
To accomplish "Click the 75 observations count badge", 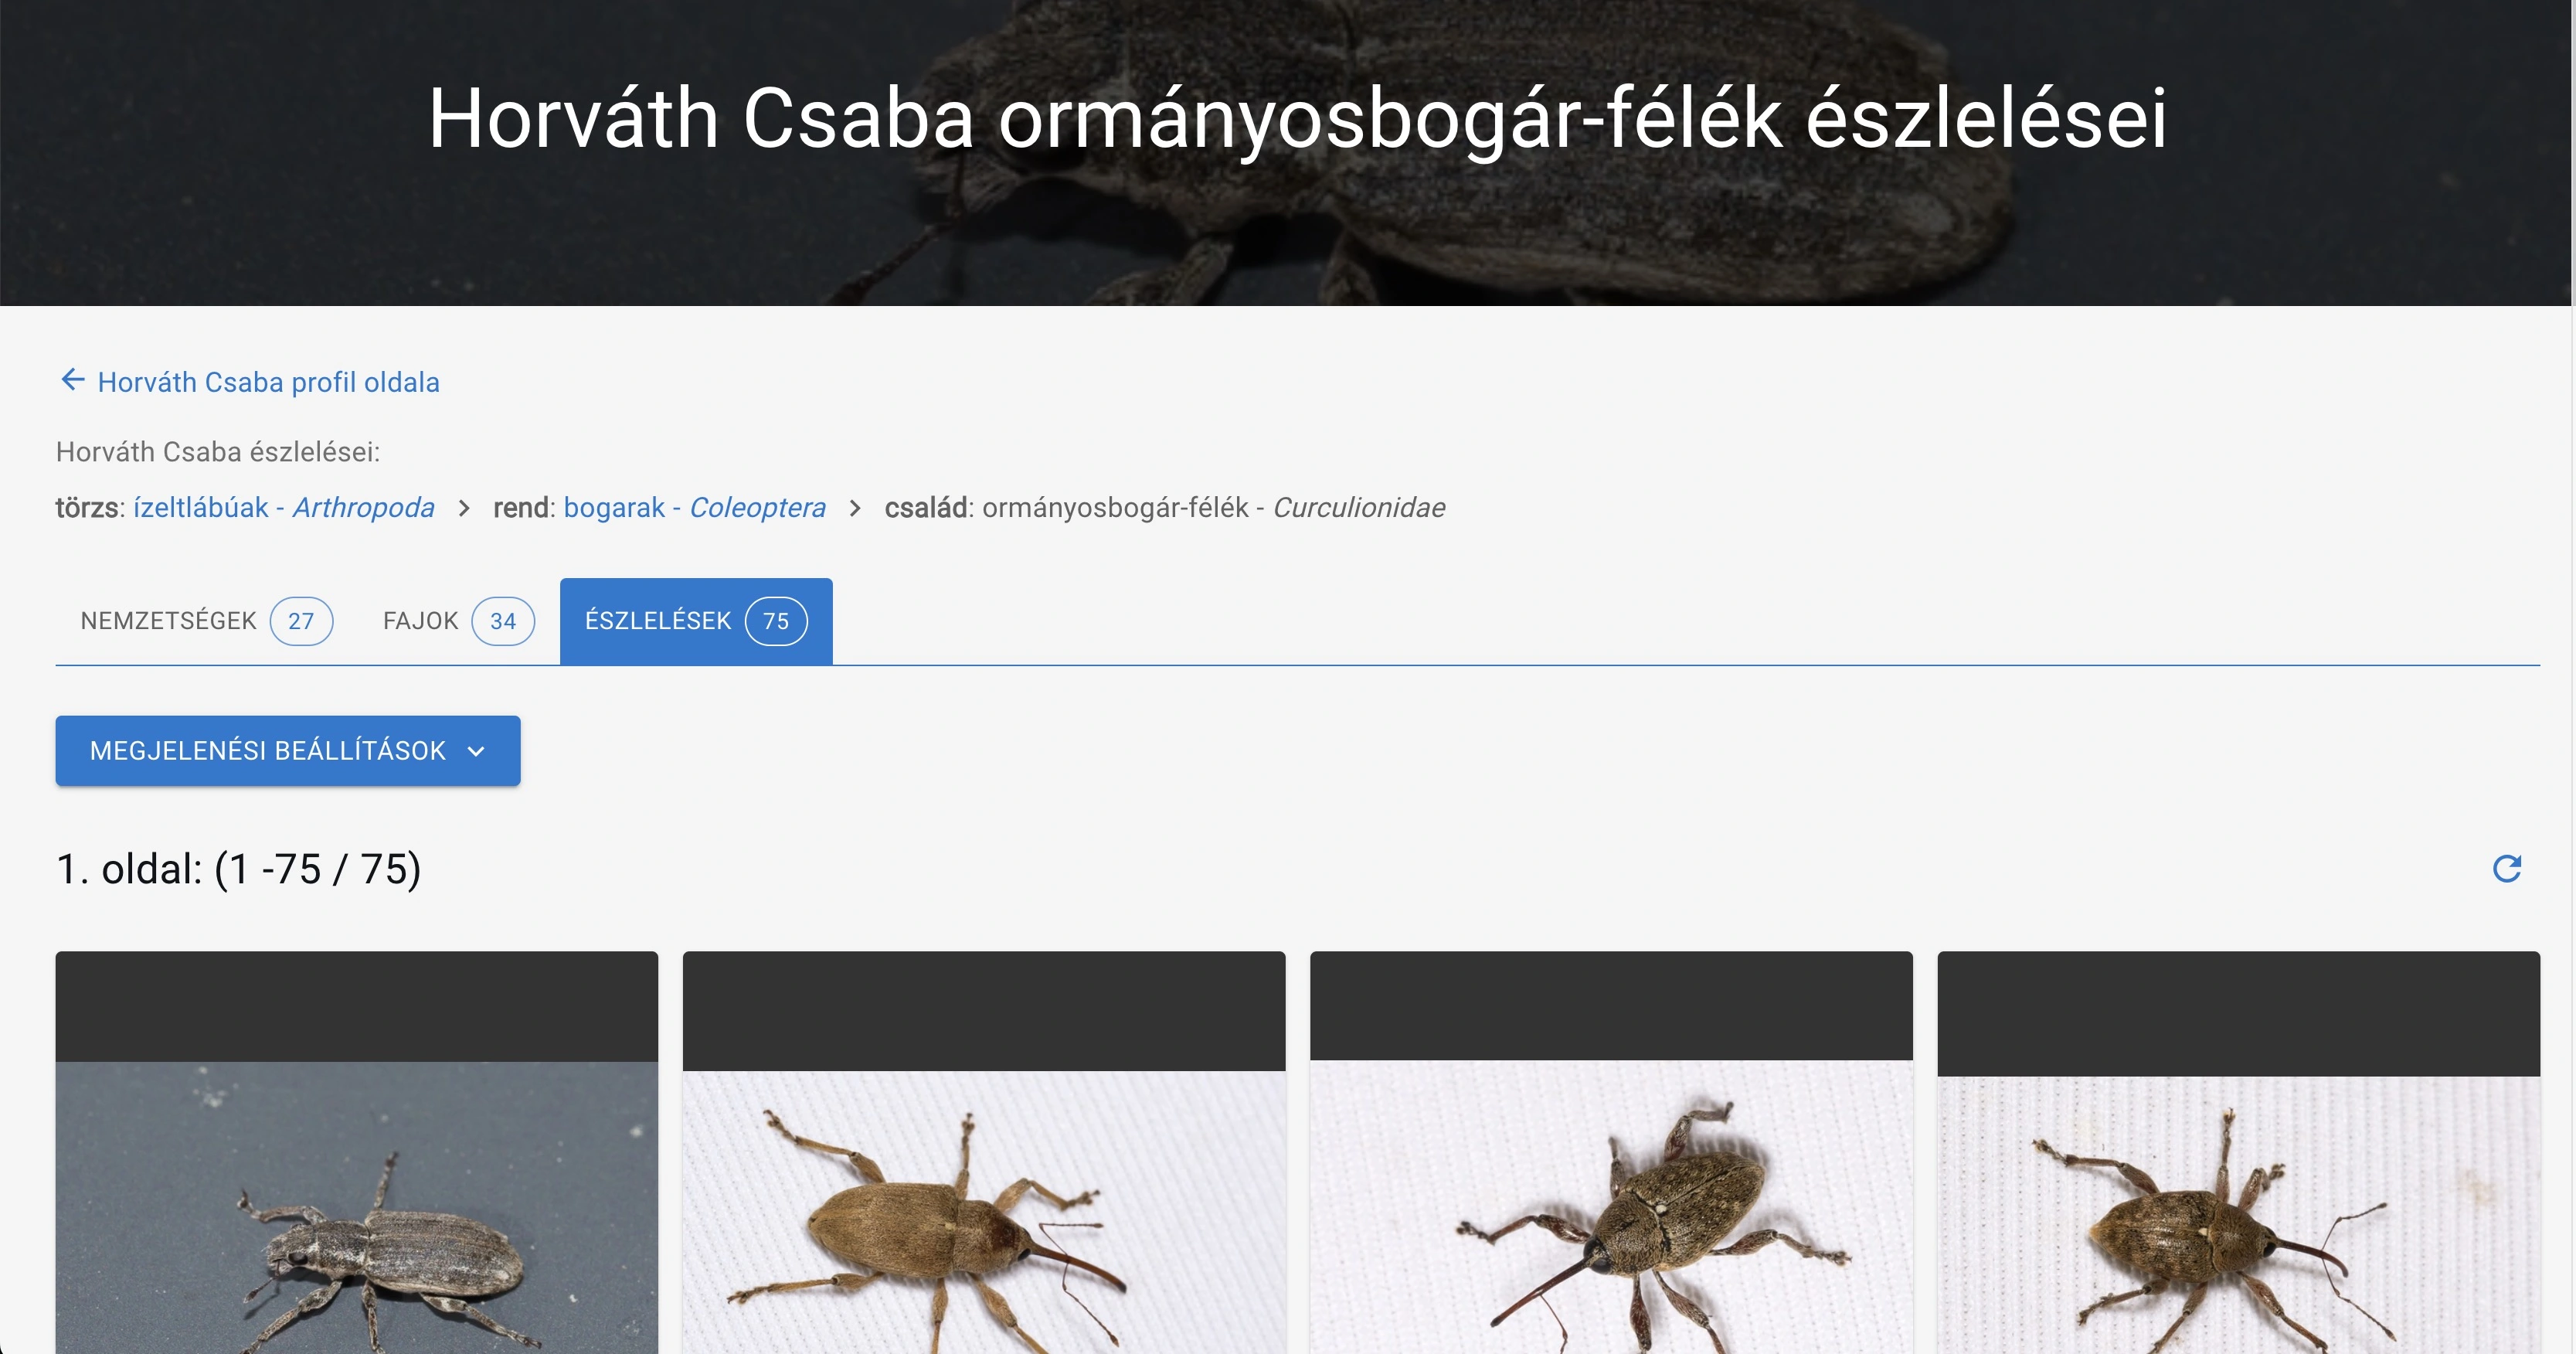I will pos(776,621).
